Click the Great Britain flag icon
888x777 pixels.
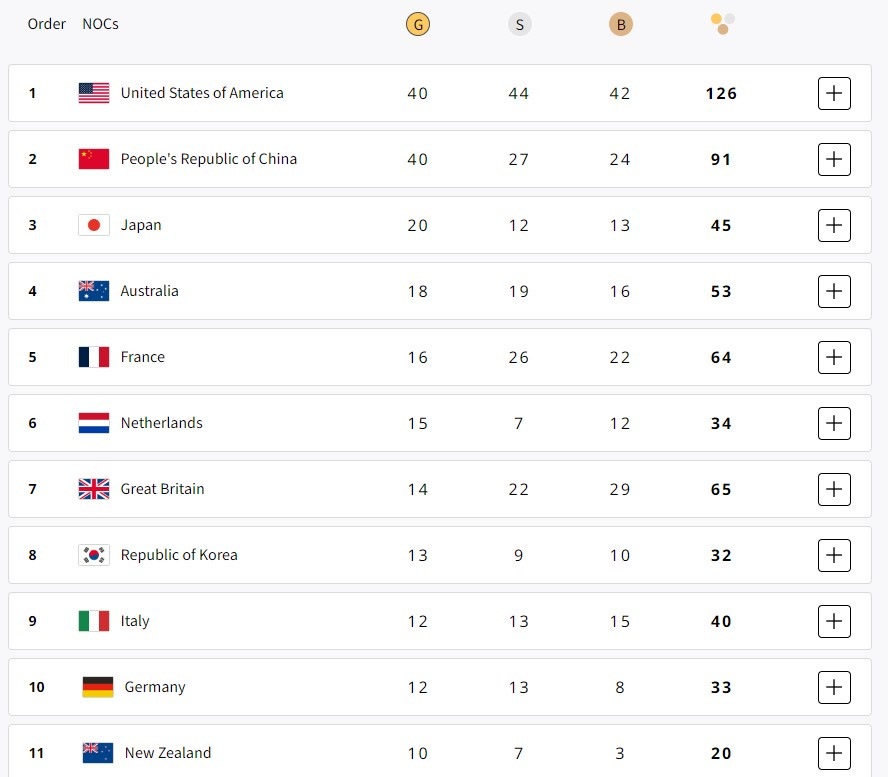tap(94, 489)
